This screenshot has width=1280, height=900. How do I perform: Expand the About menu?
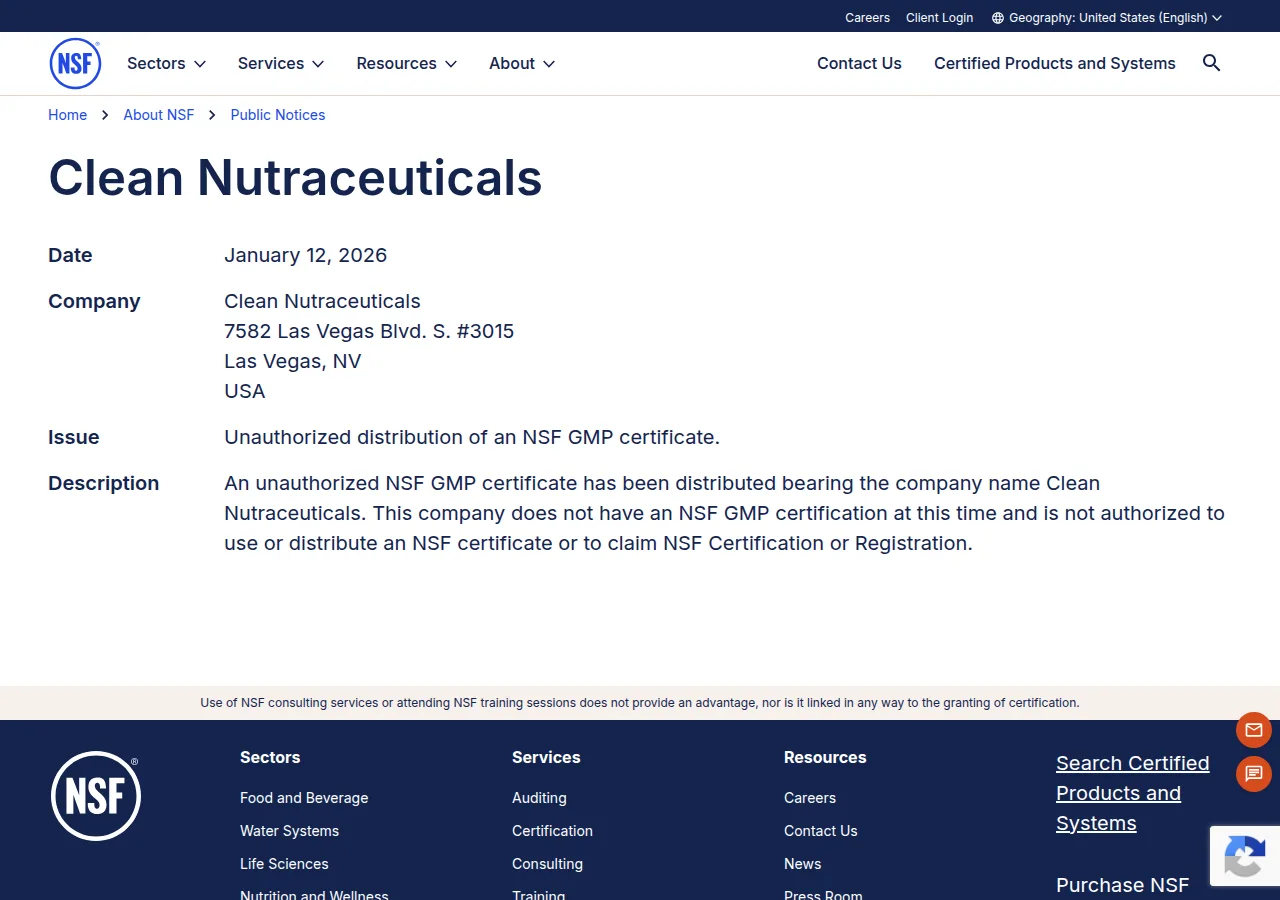[x=522, y=63]
